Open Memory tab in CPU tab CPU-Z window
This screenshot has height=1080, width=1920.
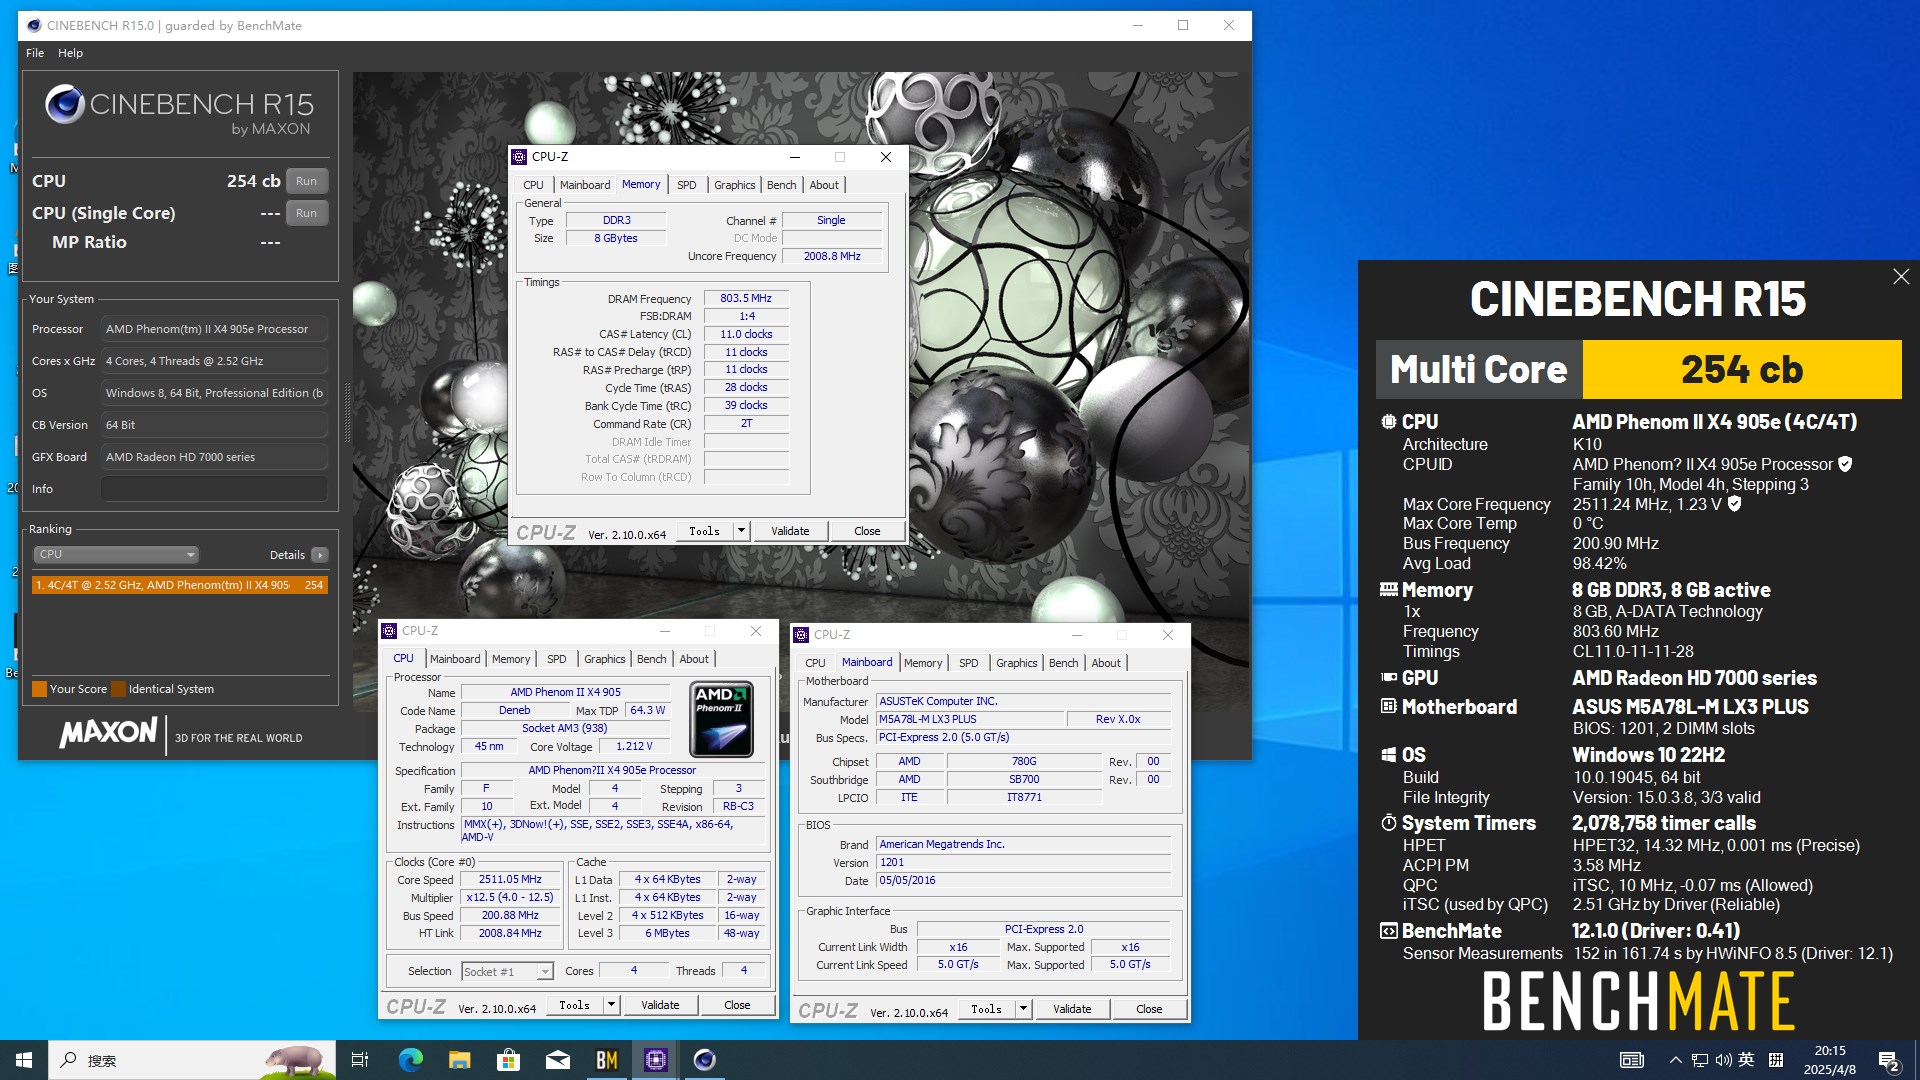pos(511,659)
